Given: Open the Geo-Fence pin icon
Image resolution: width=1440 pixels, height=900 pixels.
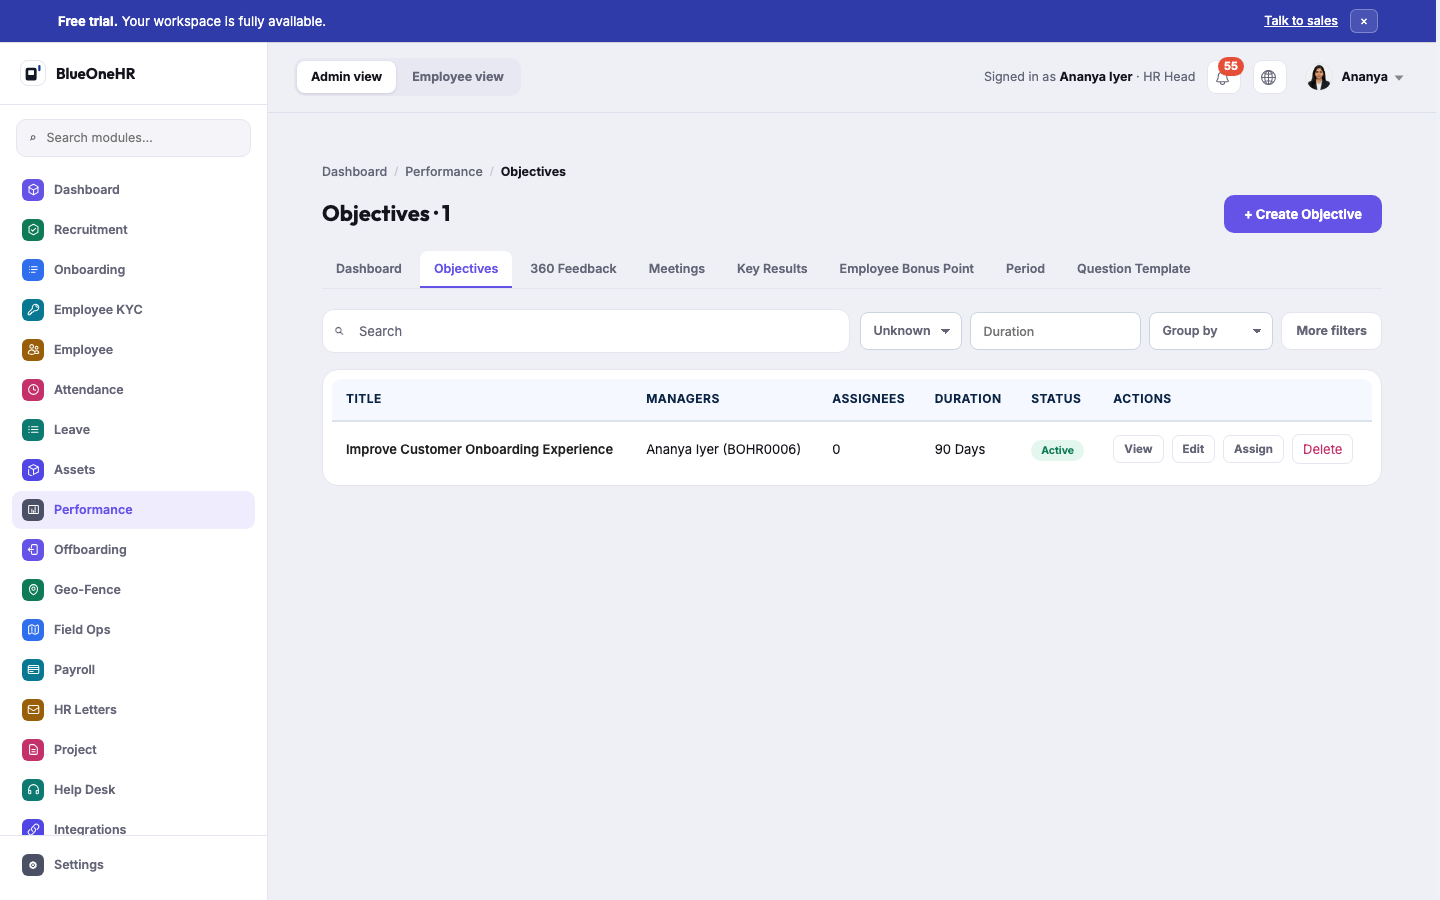Looking at the screenshot, I should (33, 590).
